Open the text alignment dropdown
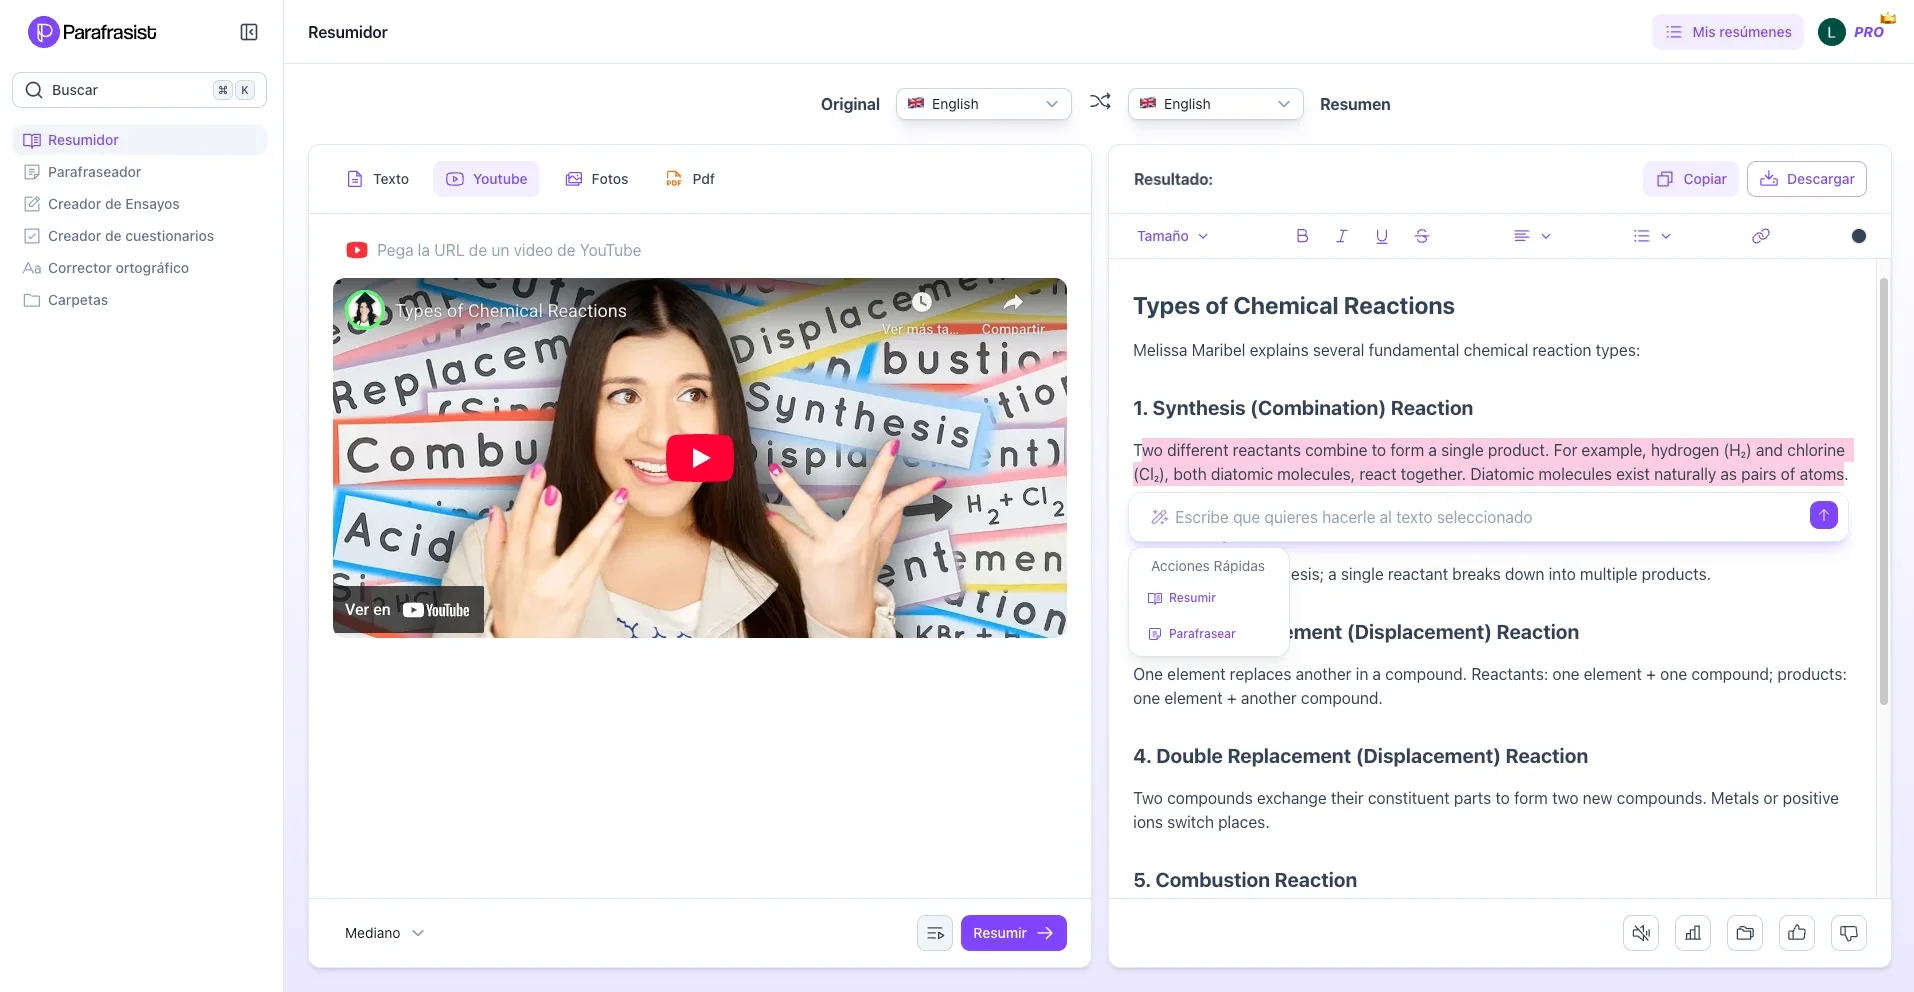The image size is (1914, 992). pos(1532,236)
